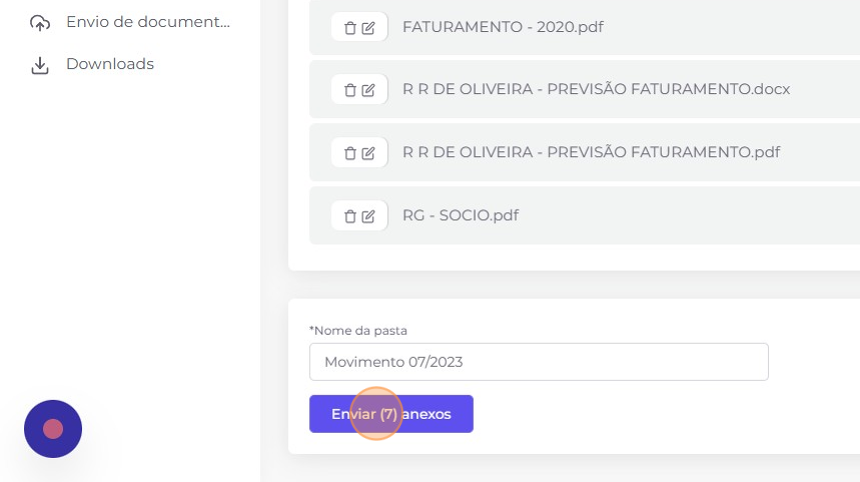This screenshot has width=860, height=482.
Task: Click the PREVISÃO FATURAMENTO.pdf file name
Action: 591,152
